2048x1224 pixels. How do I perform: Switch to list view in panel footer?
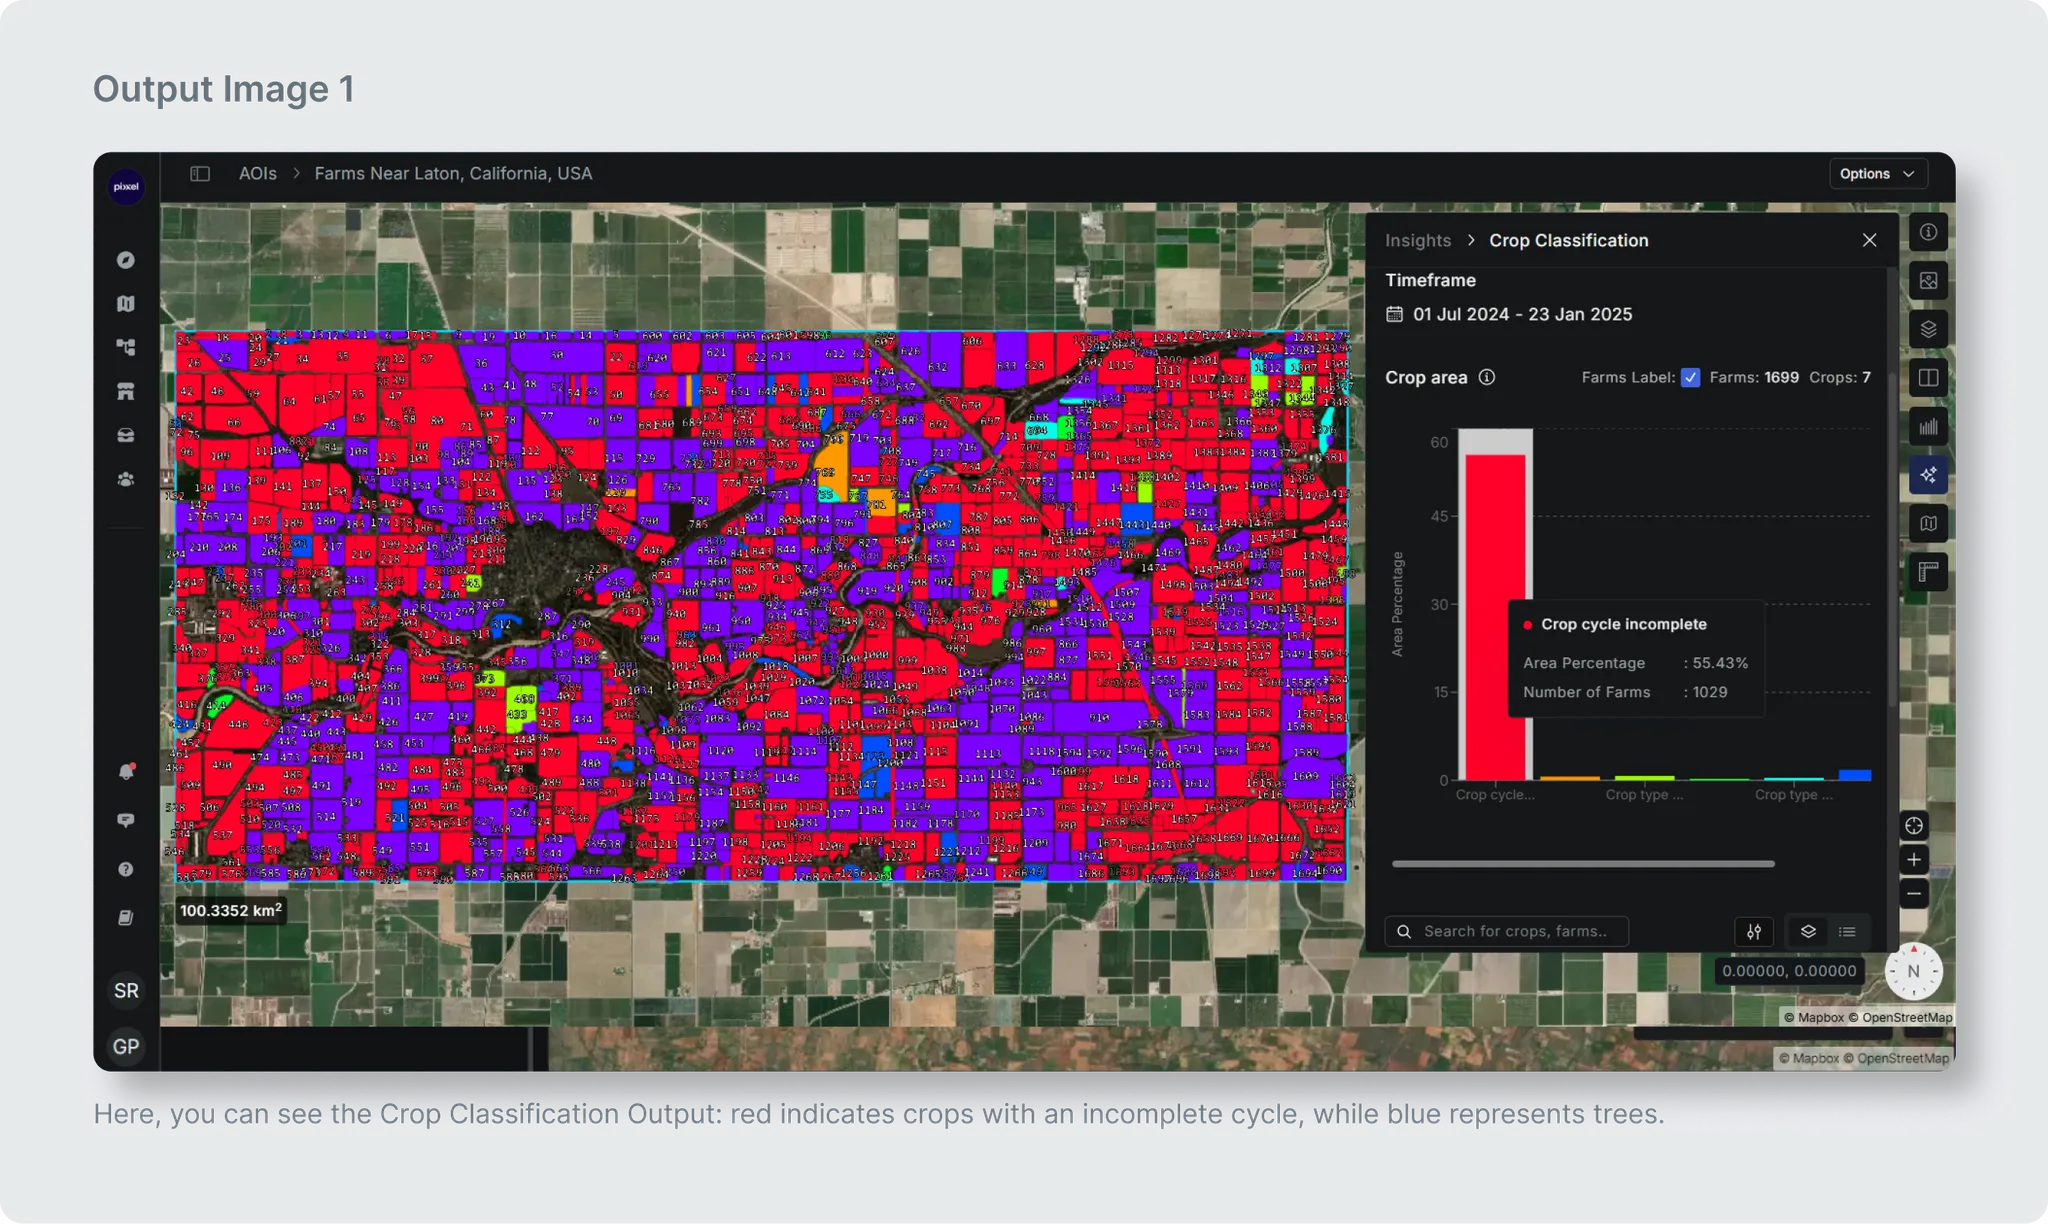pyautogui.click(x=1847, y=932)
